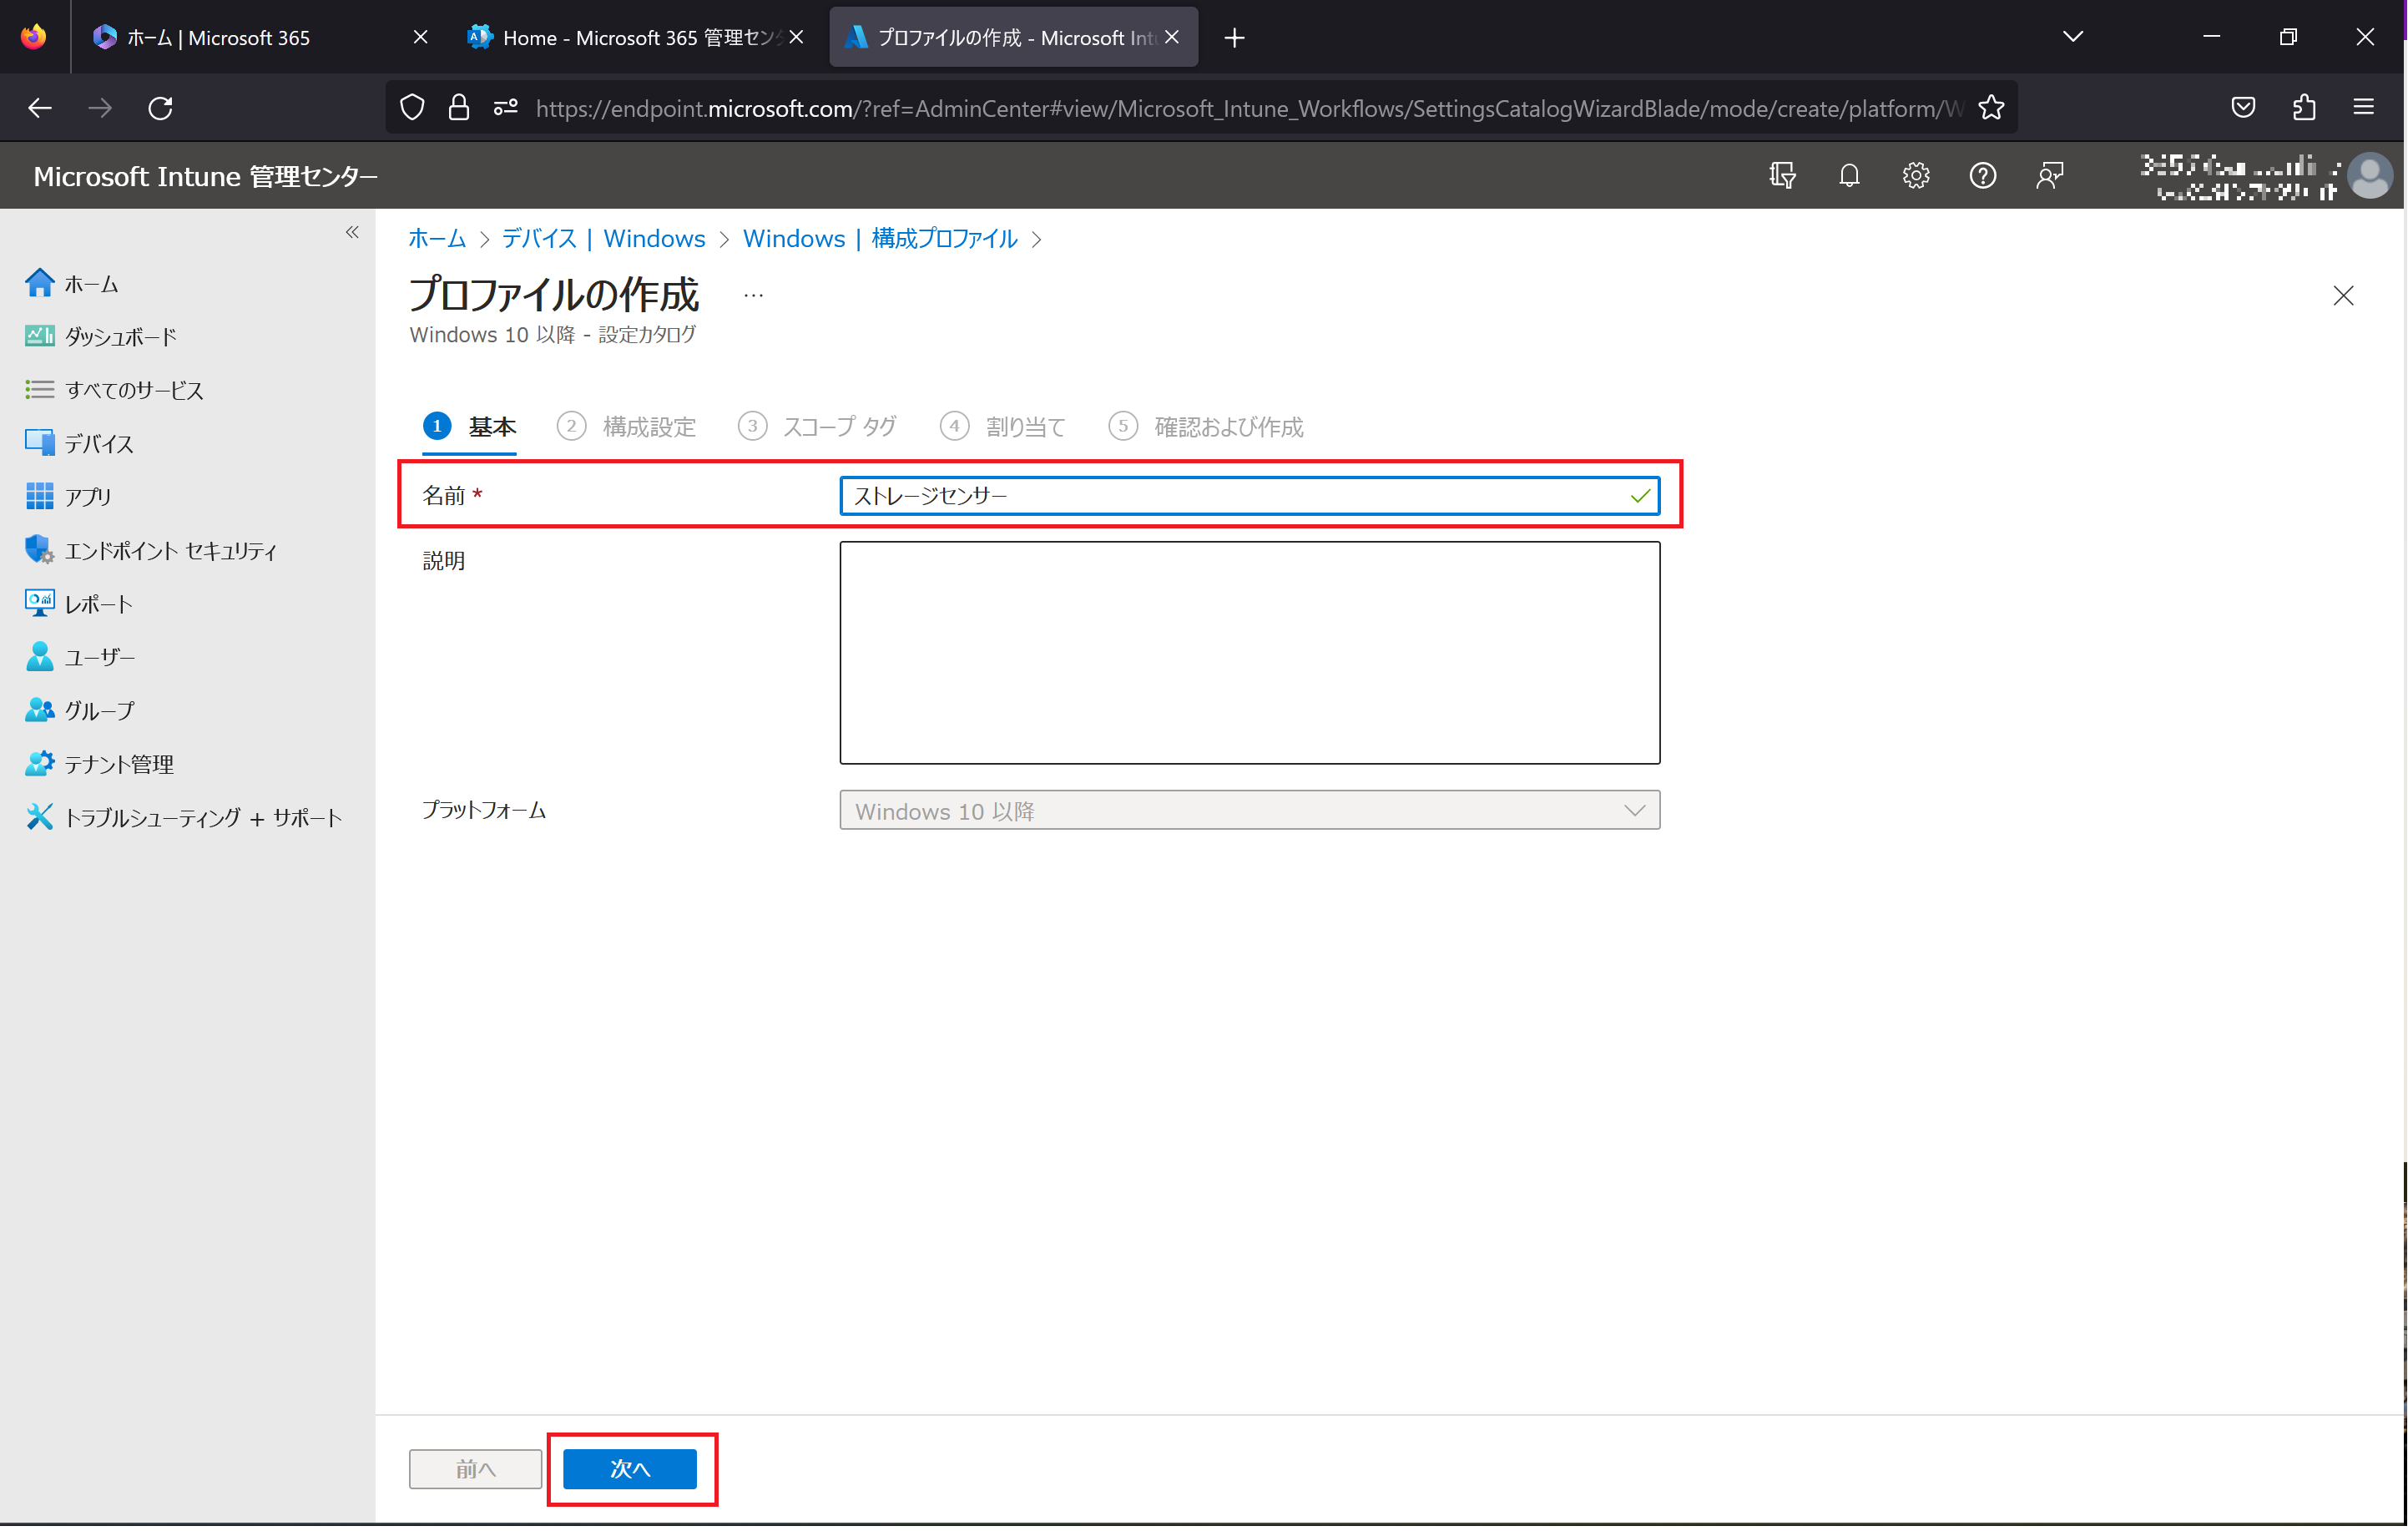Go to デバイス | Windows breadcrumb link
Image resolution: width=2408 pixels, height=1531 pixels.
pyautogui.click(x=603, y=239)
